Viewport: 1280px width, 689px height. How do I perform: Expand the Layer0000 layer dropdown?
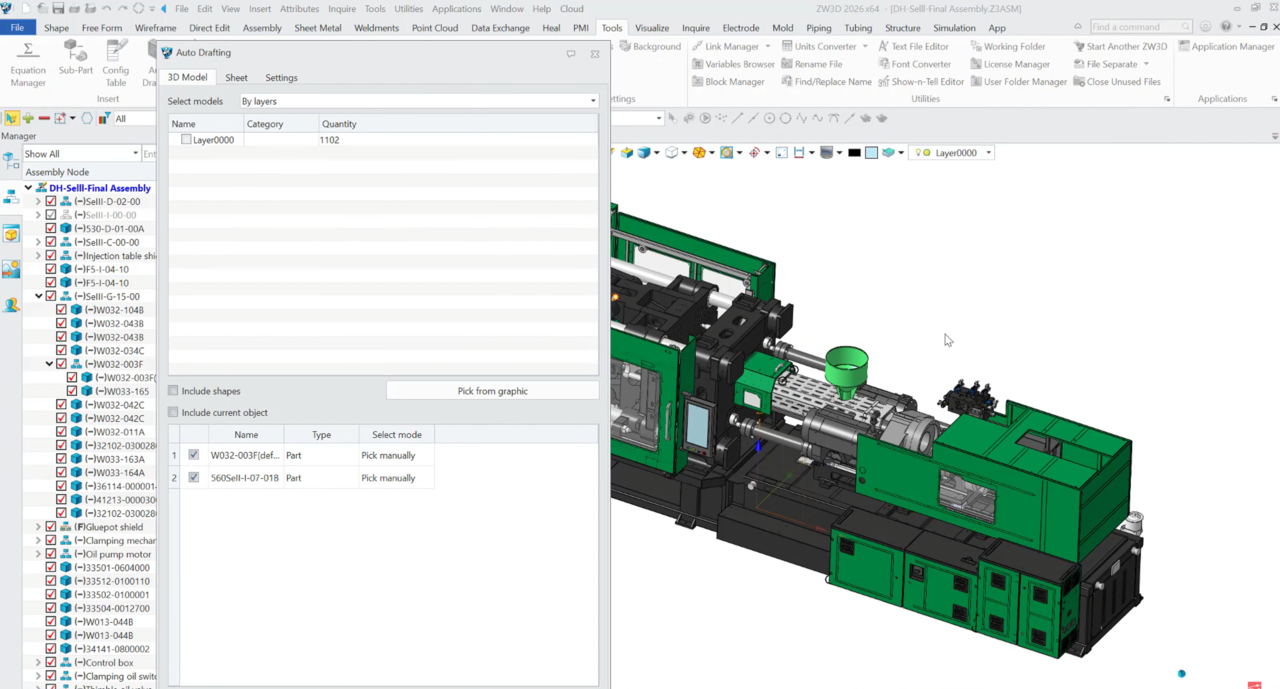(x=988, y=153)
